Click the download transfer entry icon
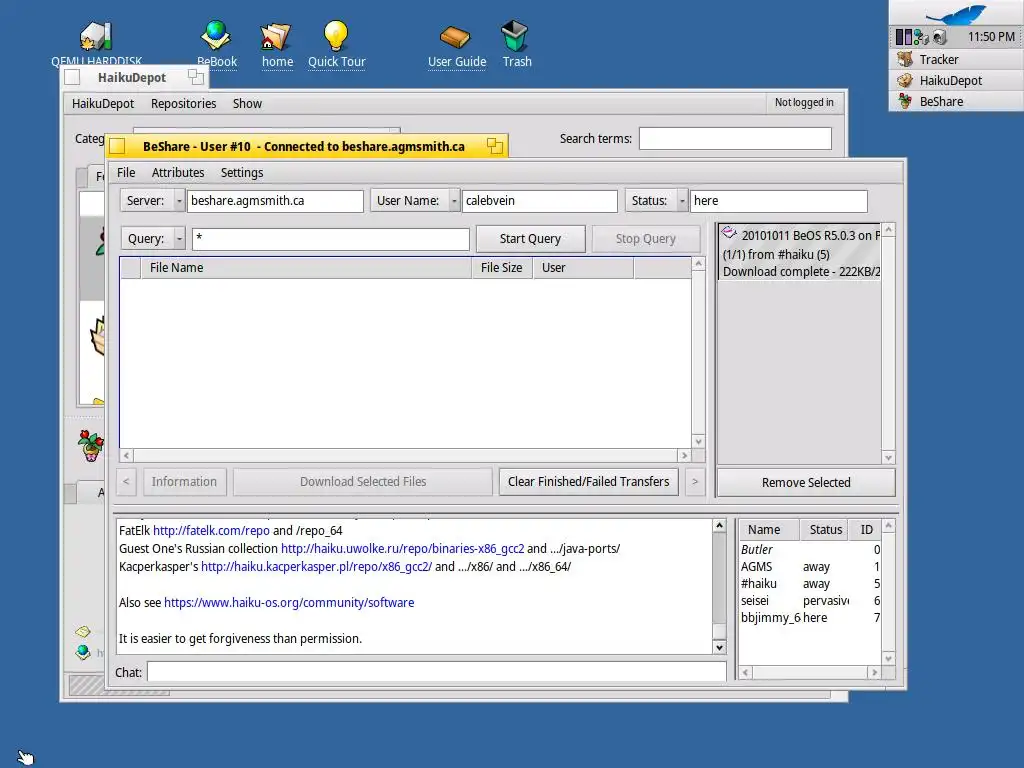The height and width of the screenshot is (768, 1024). tap(729, 234)
